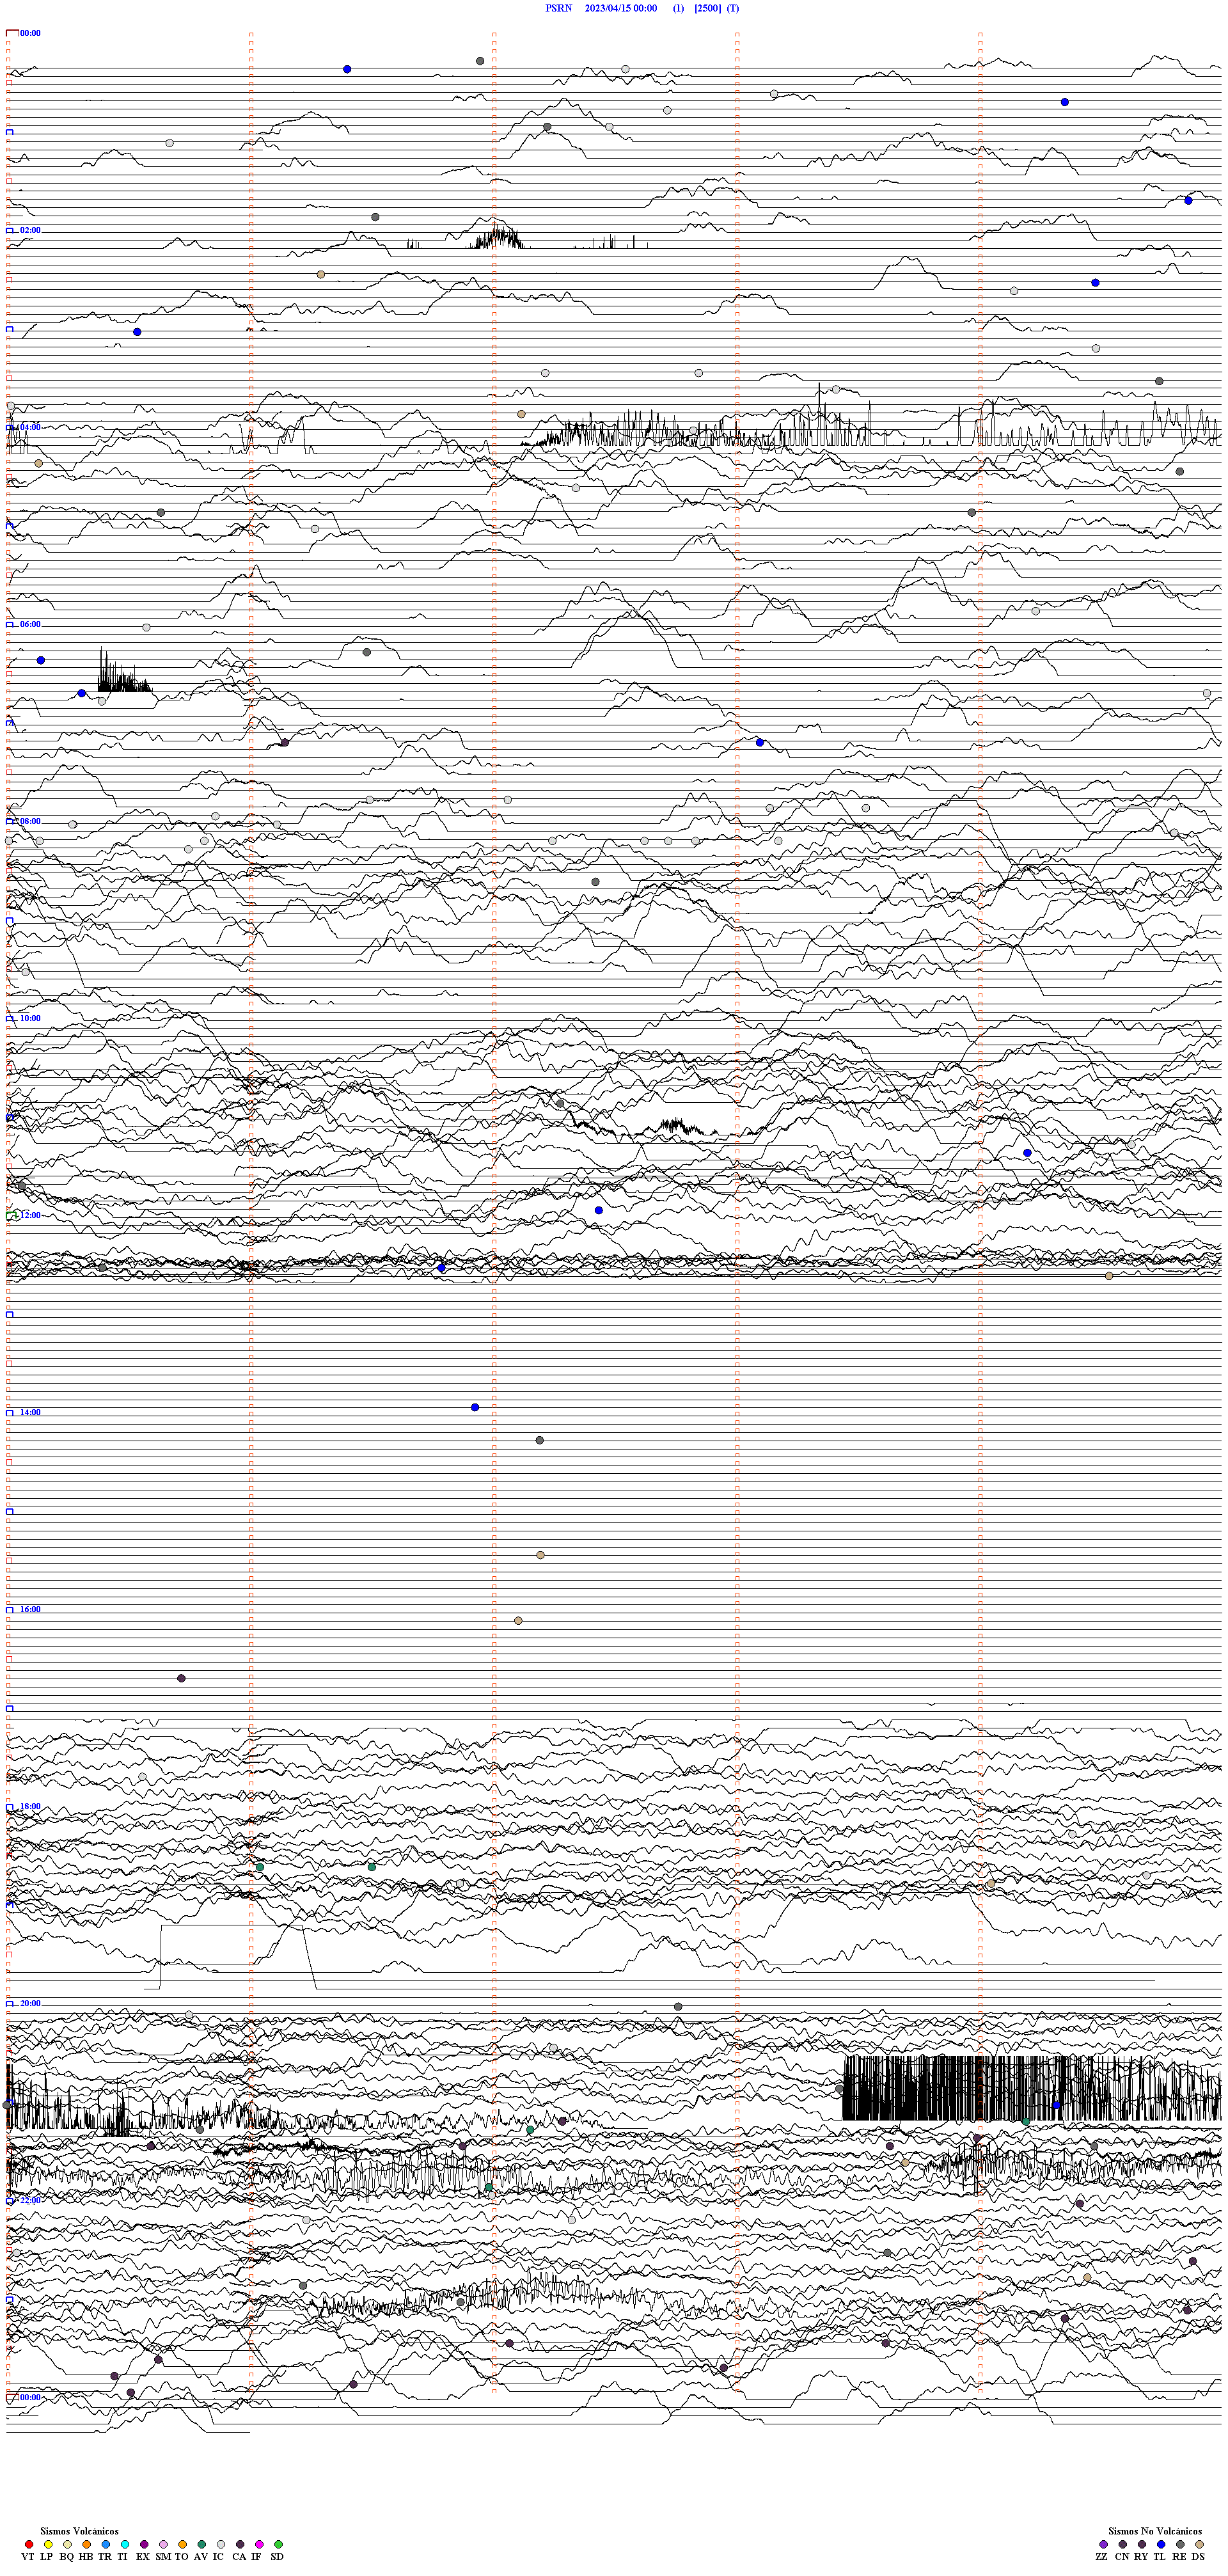
Task: Click the 12:00 time label
Action: [x=30, y=1215]
